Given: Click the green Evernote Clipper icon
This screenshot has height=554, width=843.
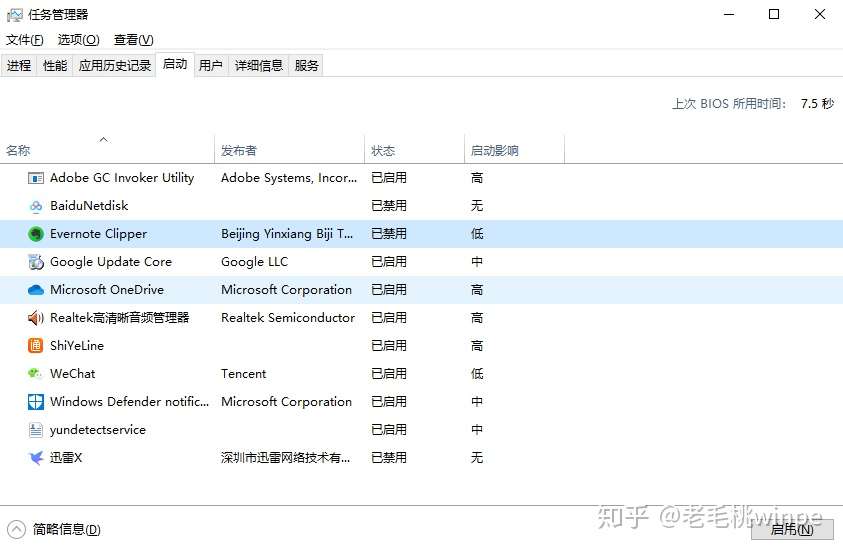Looking at the screenshot, I should click(x=35, y=234).
